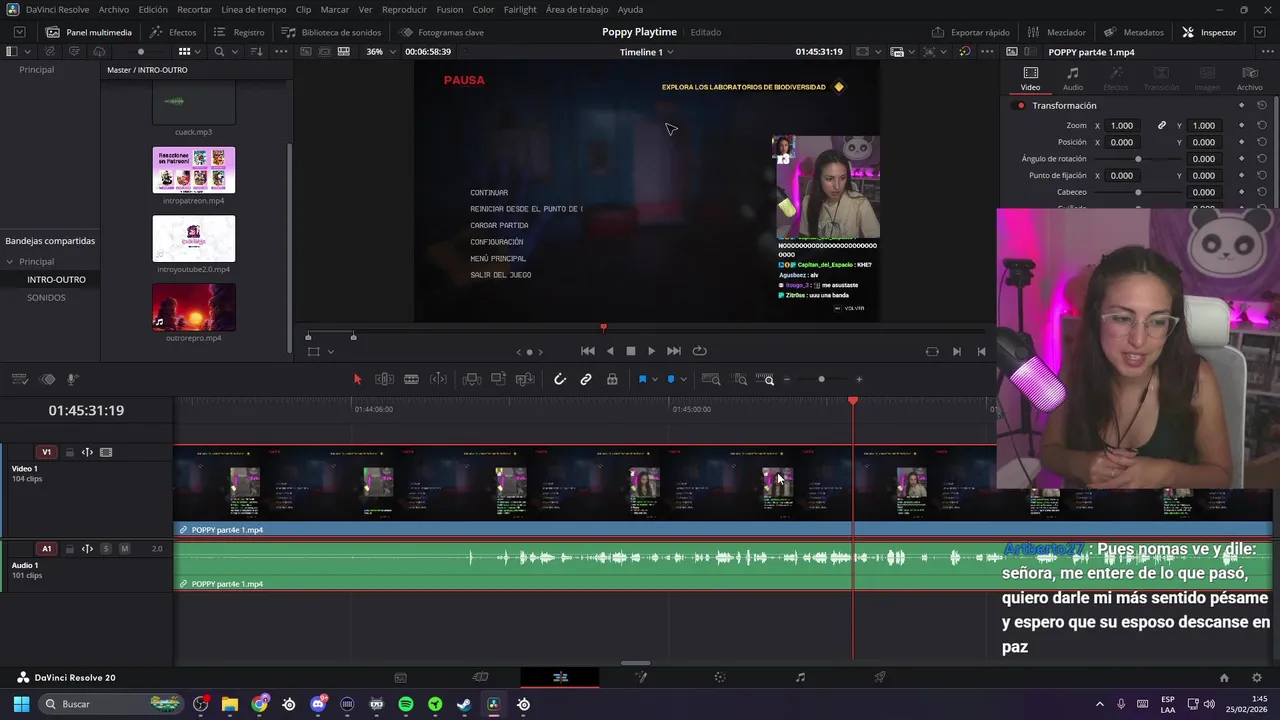Adjust the Ángulo de rotación slider

(x=1138, y=159)
